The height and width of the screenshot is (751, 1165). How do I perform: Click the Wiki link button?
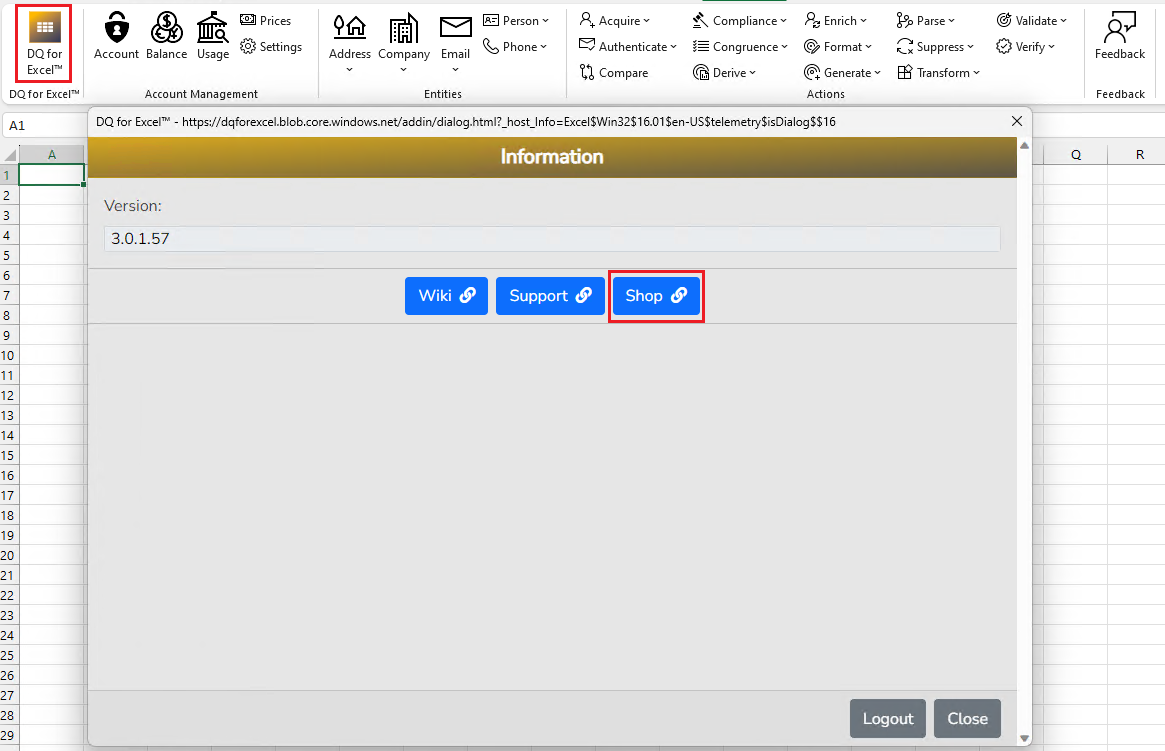(x=447, y=296)
